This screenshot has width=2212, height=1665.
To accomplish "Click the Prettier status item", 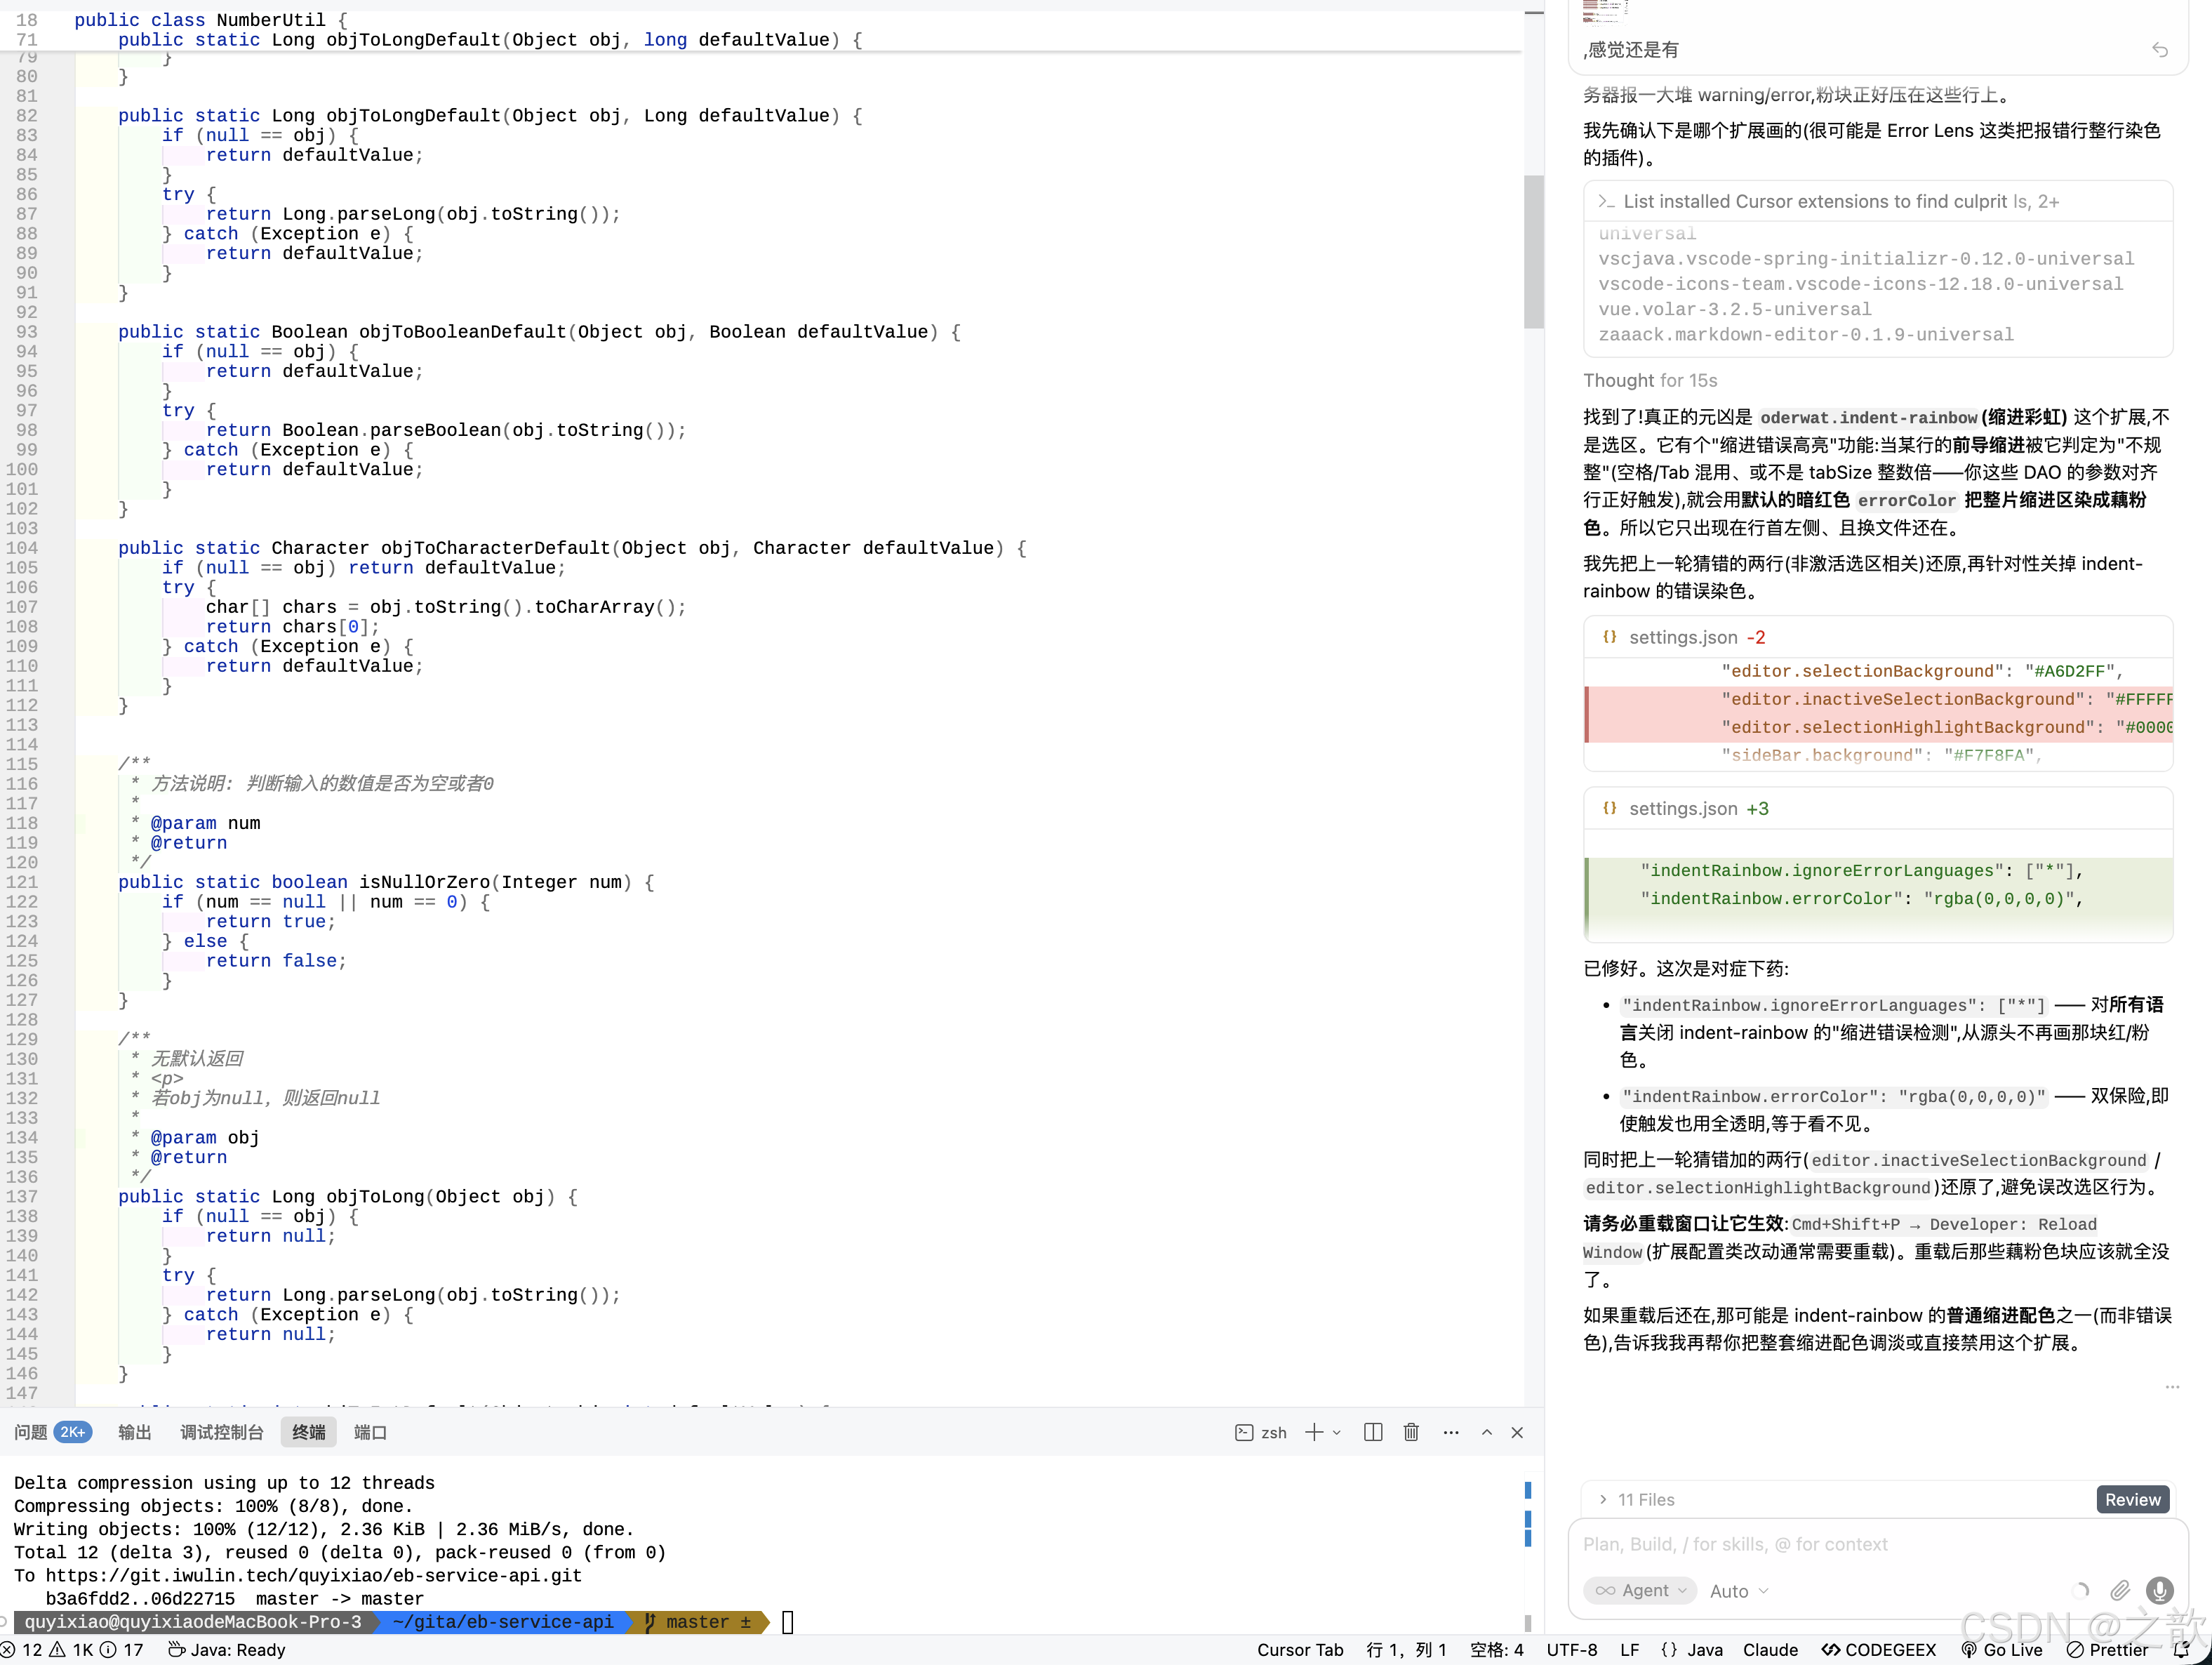I will click(x=2106, y=1649).
